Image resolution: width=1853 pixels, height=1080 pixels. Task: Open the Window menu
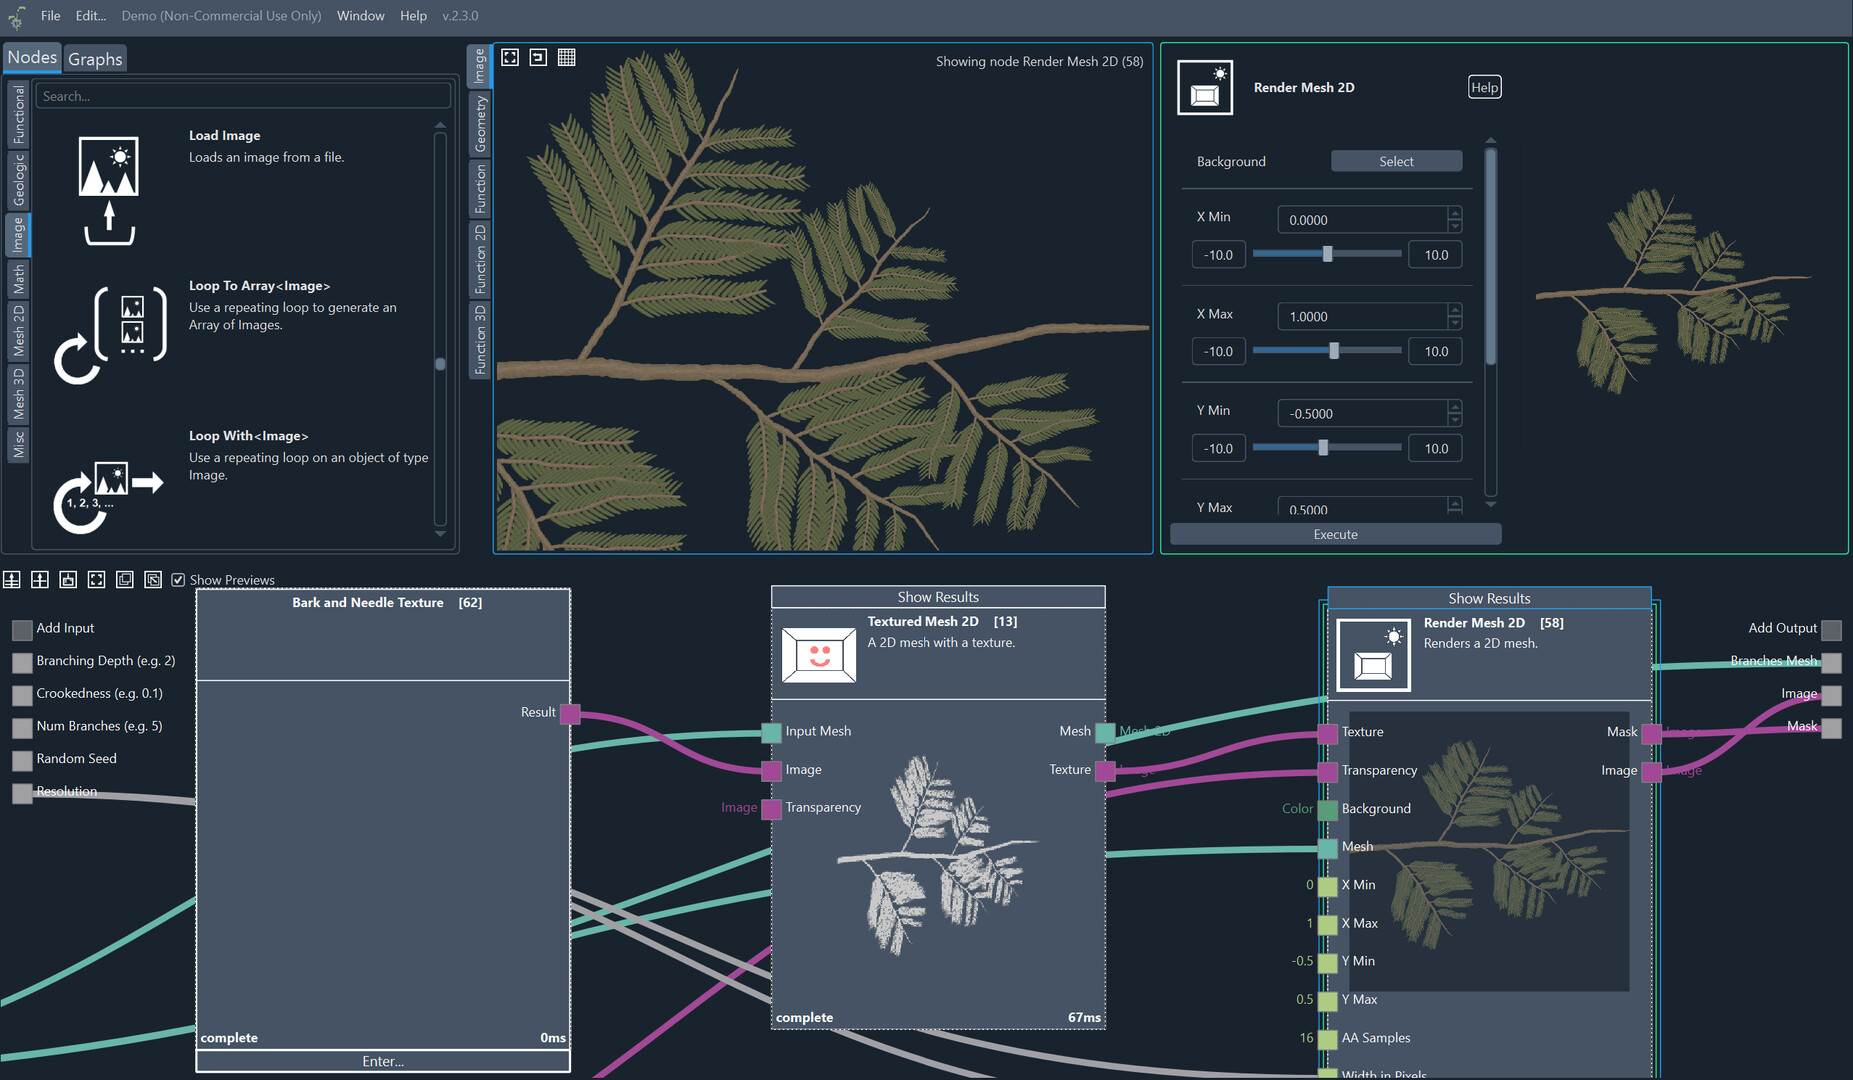coord(360,16)
